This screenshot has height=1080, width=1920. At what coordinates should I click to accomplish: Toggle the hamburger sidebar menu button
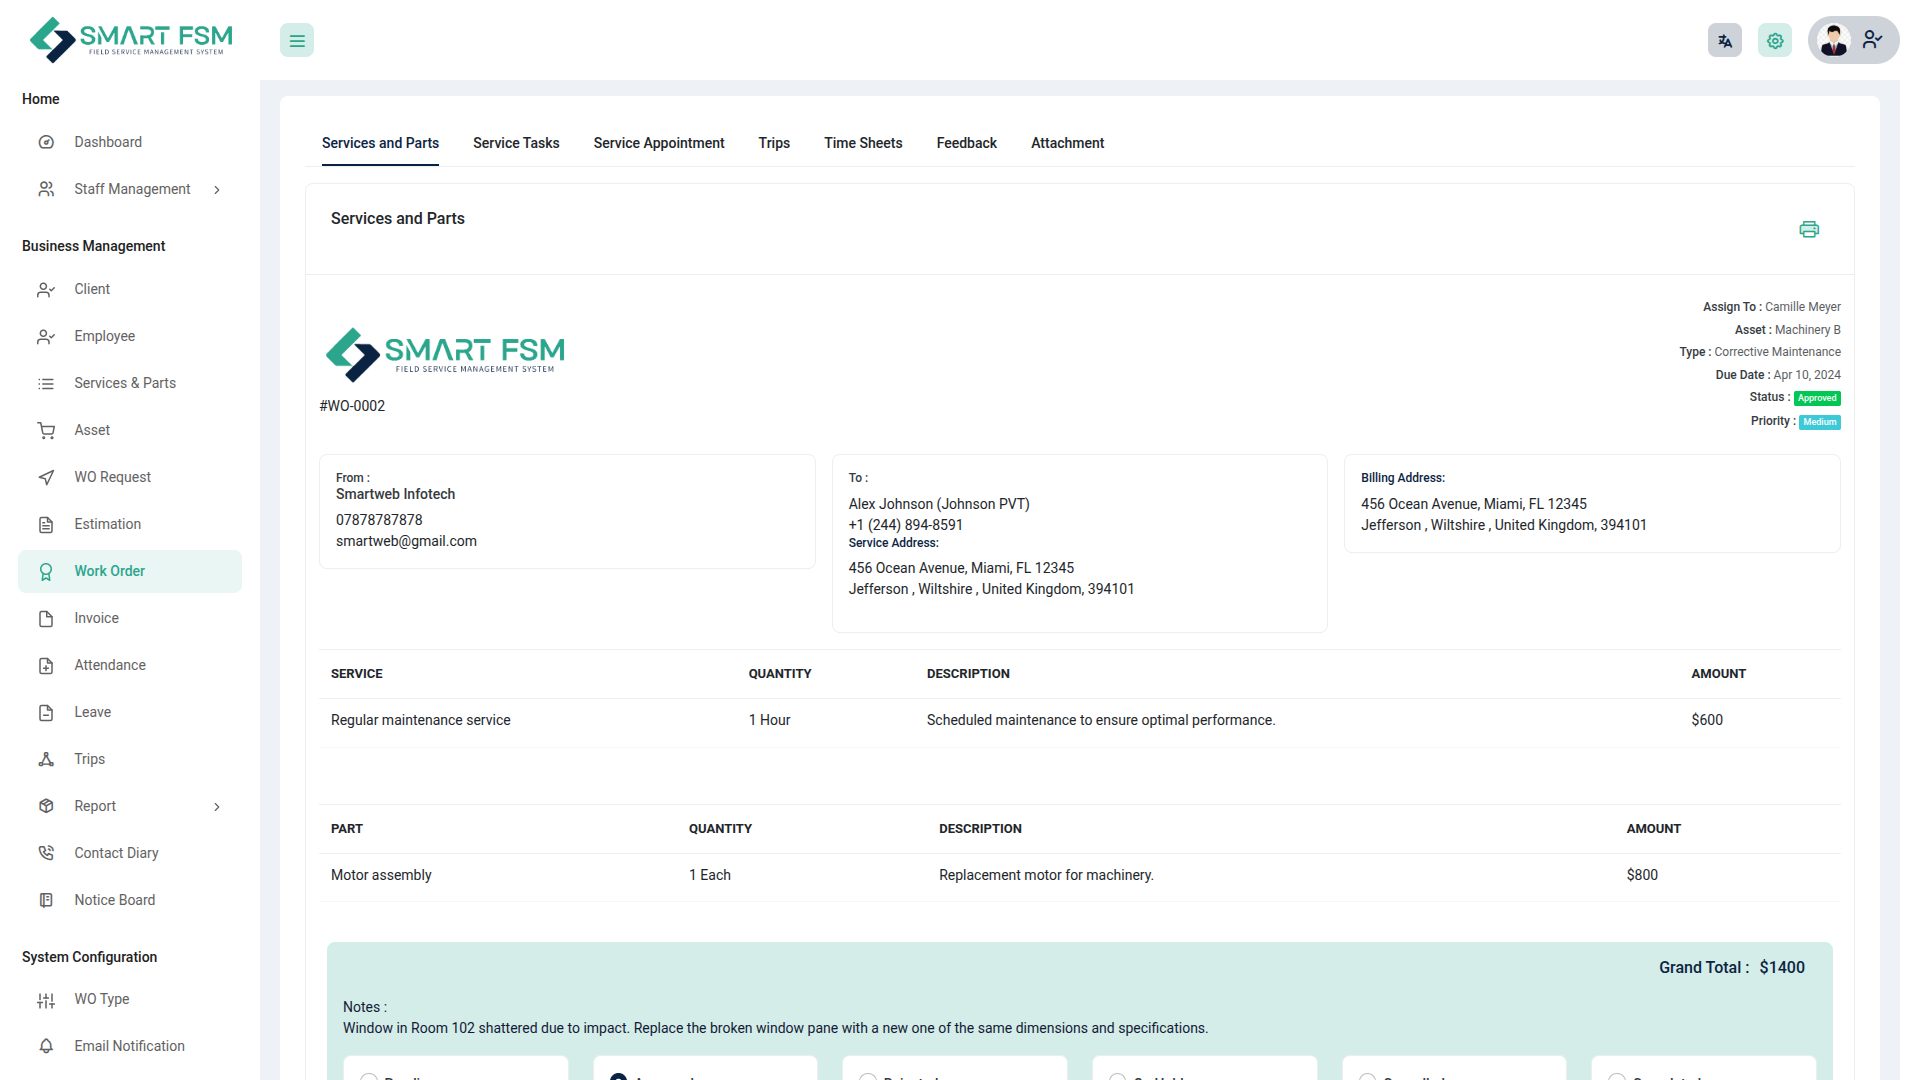pos(297,41)
